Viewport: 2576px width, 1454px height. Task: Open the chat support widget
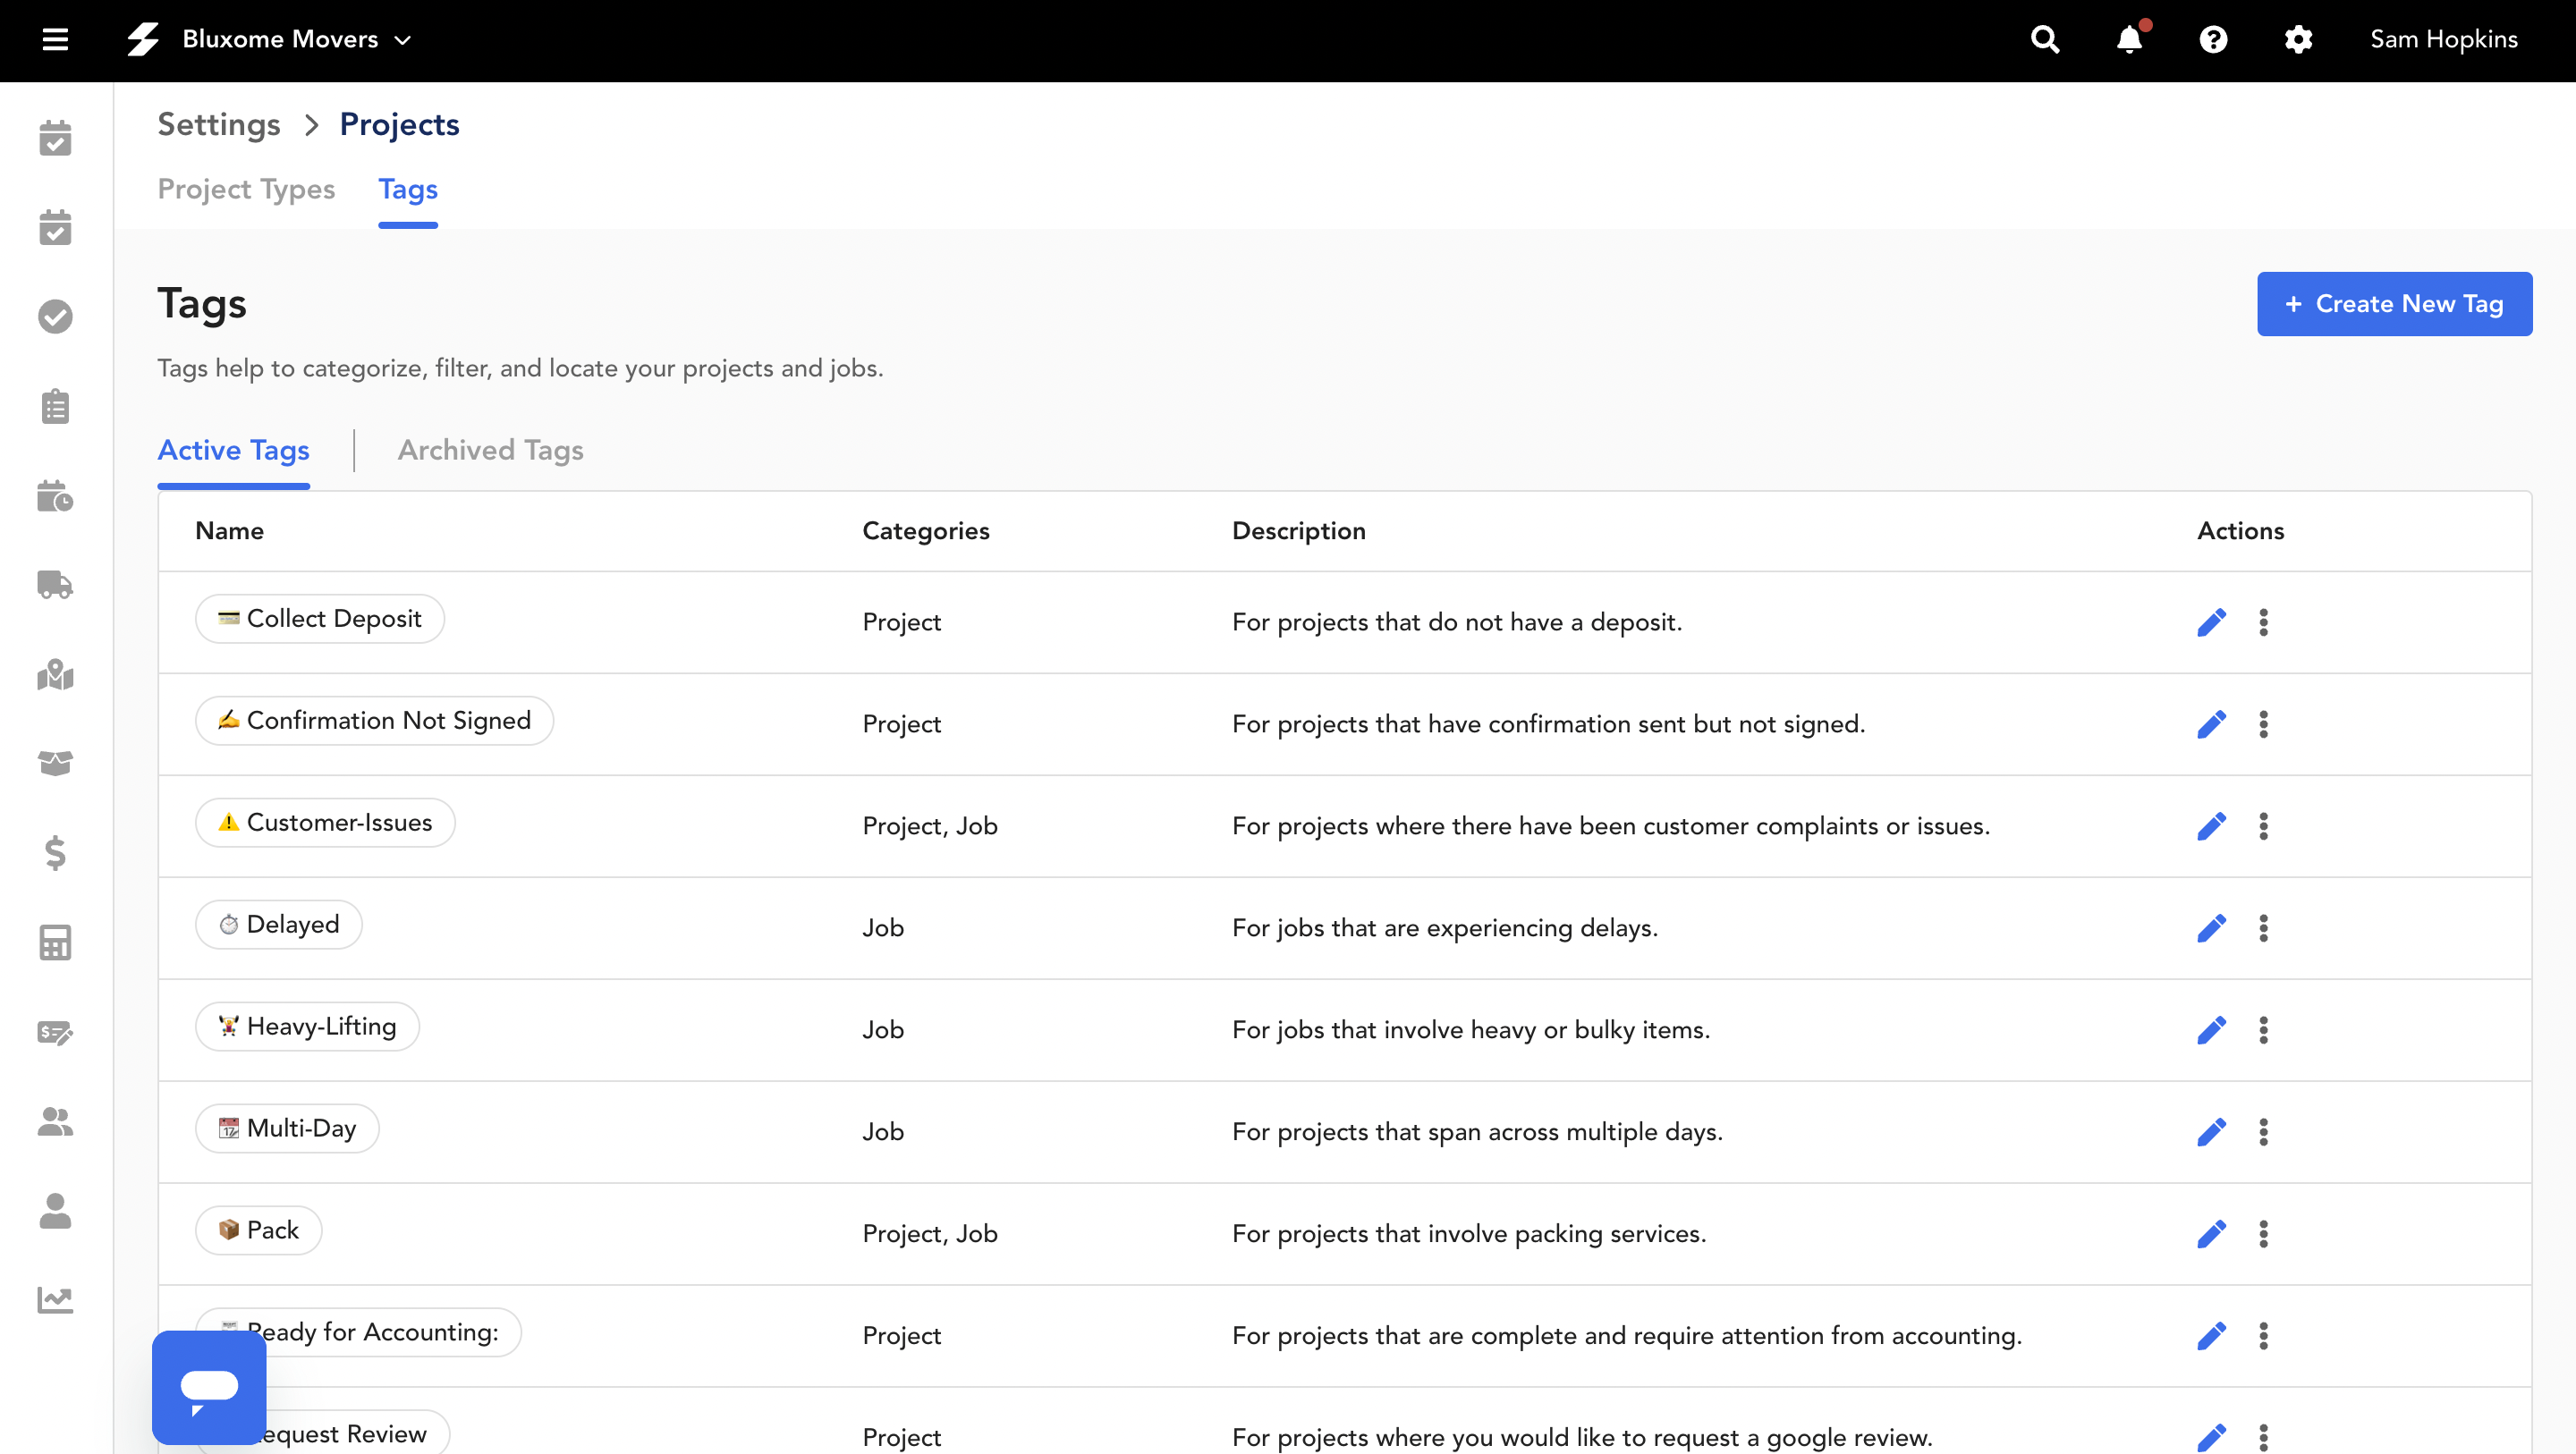[x=209, y=1388]
